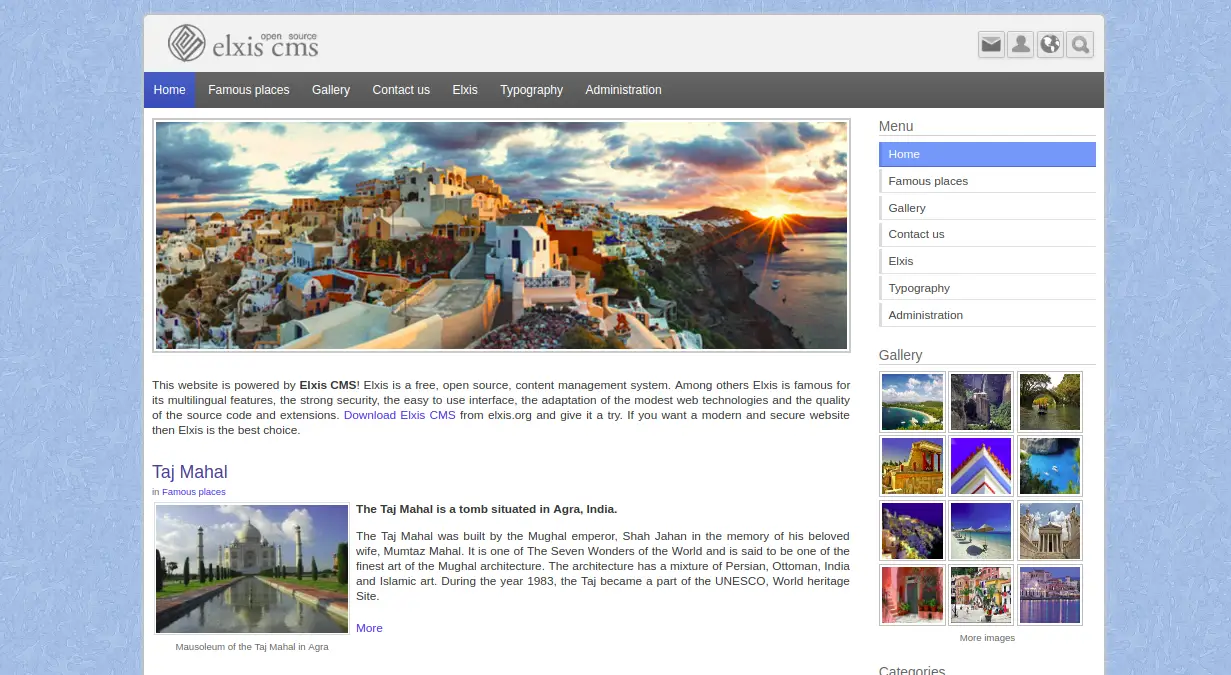Click the Santorini sunset banner image
The width and height of the screenshot is (1231, 675).
(501, 236)
